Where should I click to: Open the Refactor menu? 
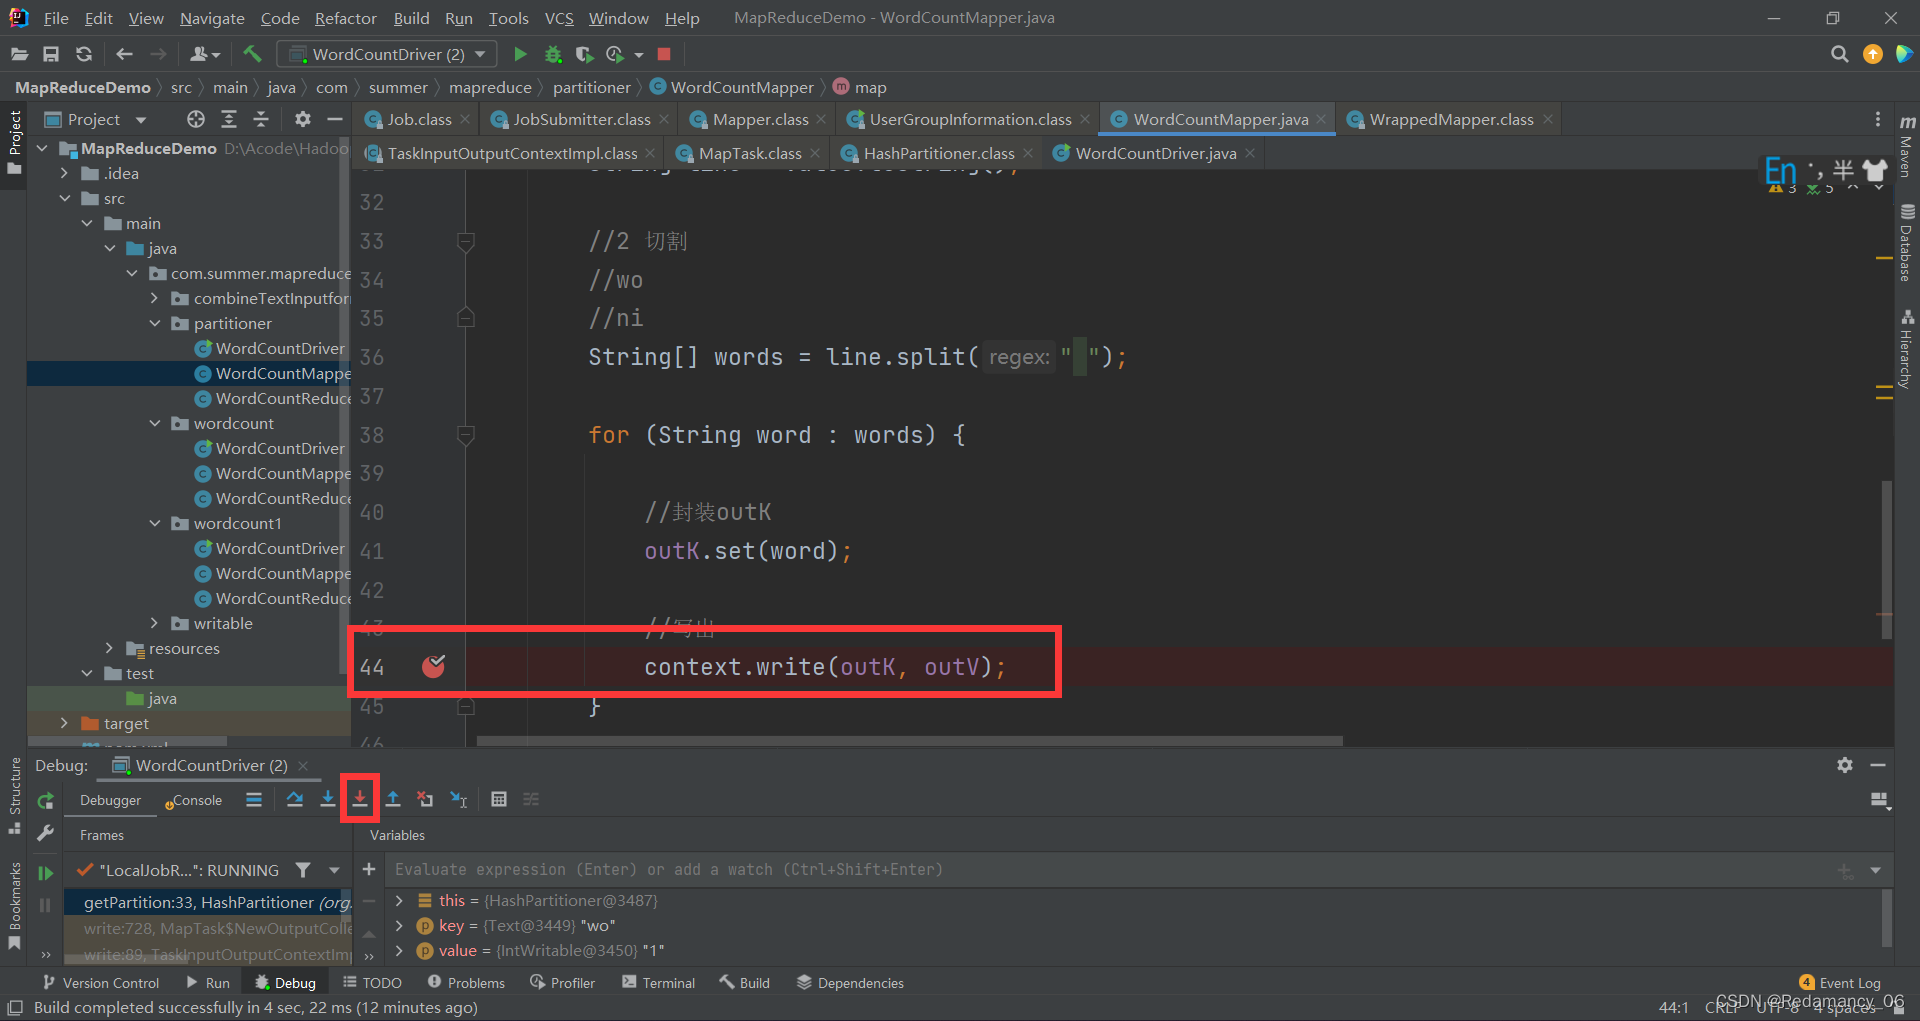345,18
